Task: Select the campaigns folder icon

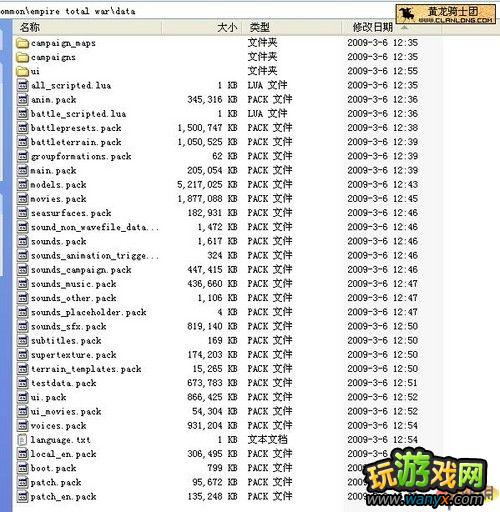Action: pyautogui.click(x=22, y=57)
